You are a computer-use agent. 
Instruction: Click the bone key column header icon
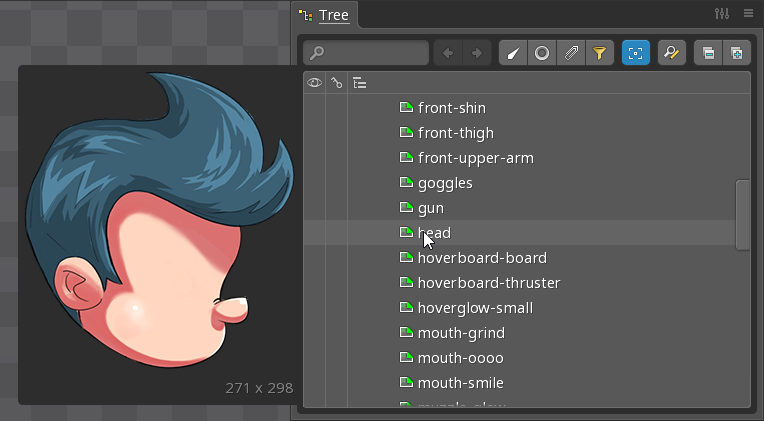point(337,83)
